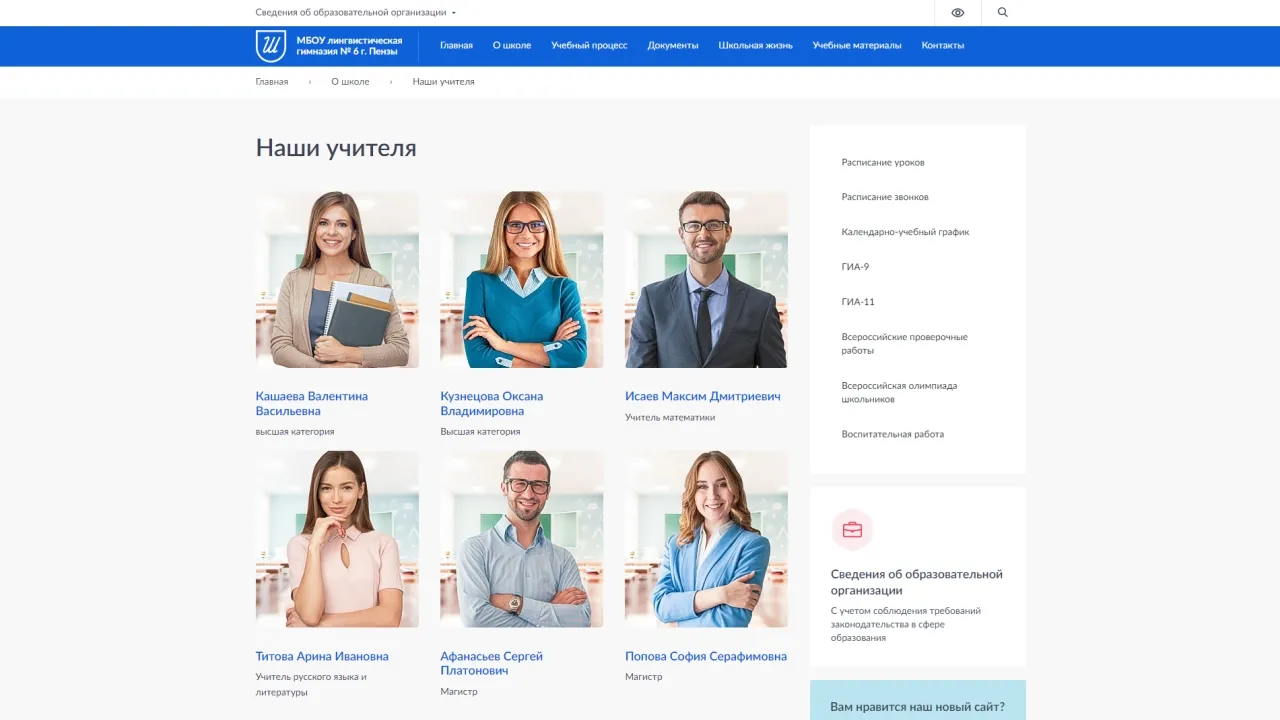1280x720 pixels.
Task: Click 'МБОУ лингвистическая гимназия № 6' site title
Action: click(349, 46)
